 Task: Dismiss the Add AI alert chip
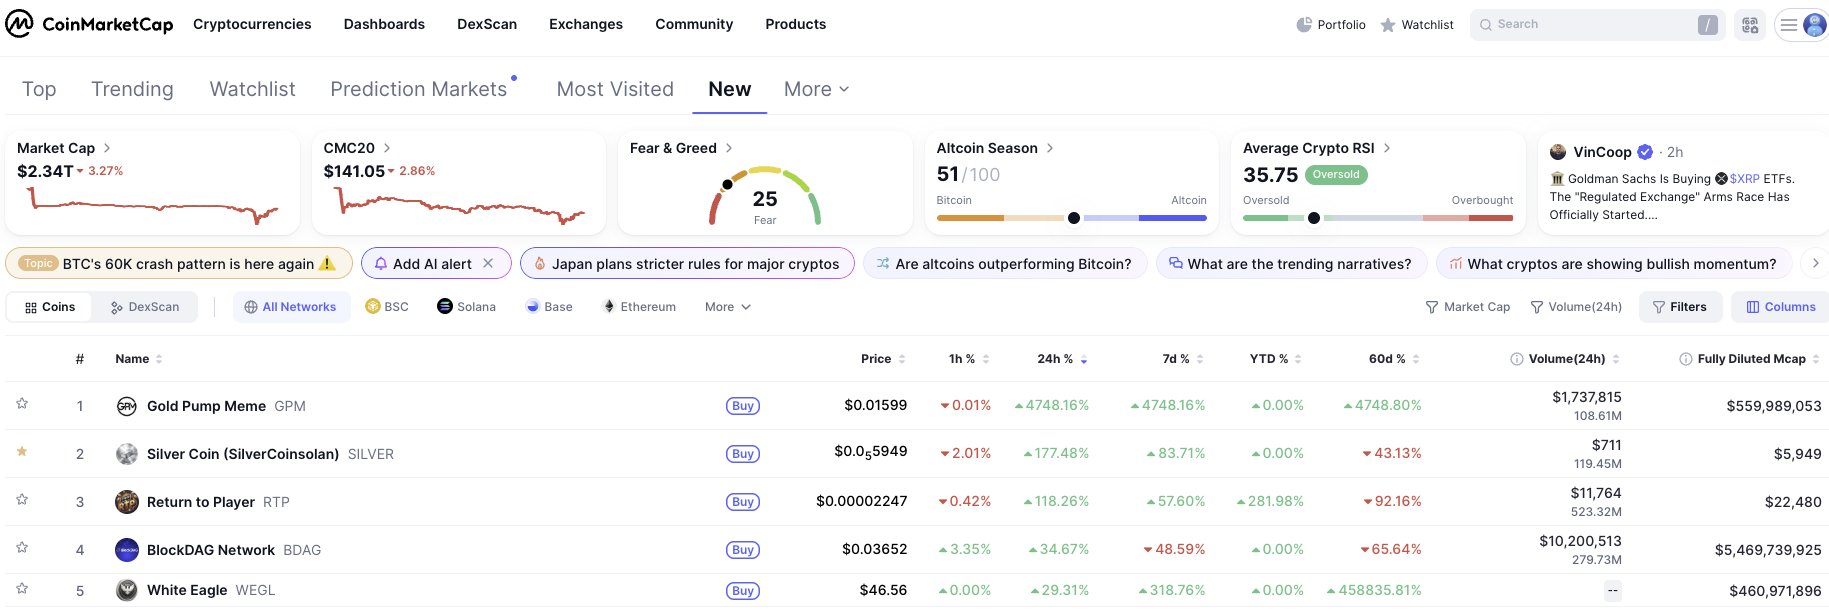[488, 264]
